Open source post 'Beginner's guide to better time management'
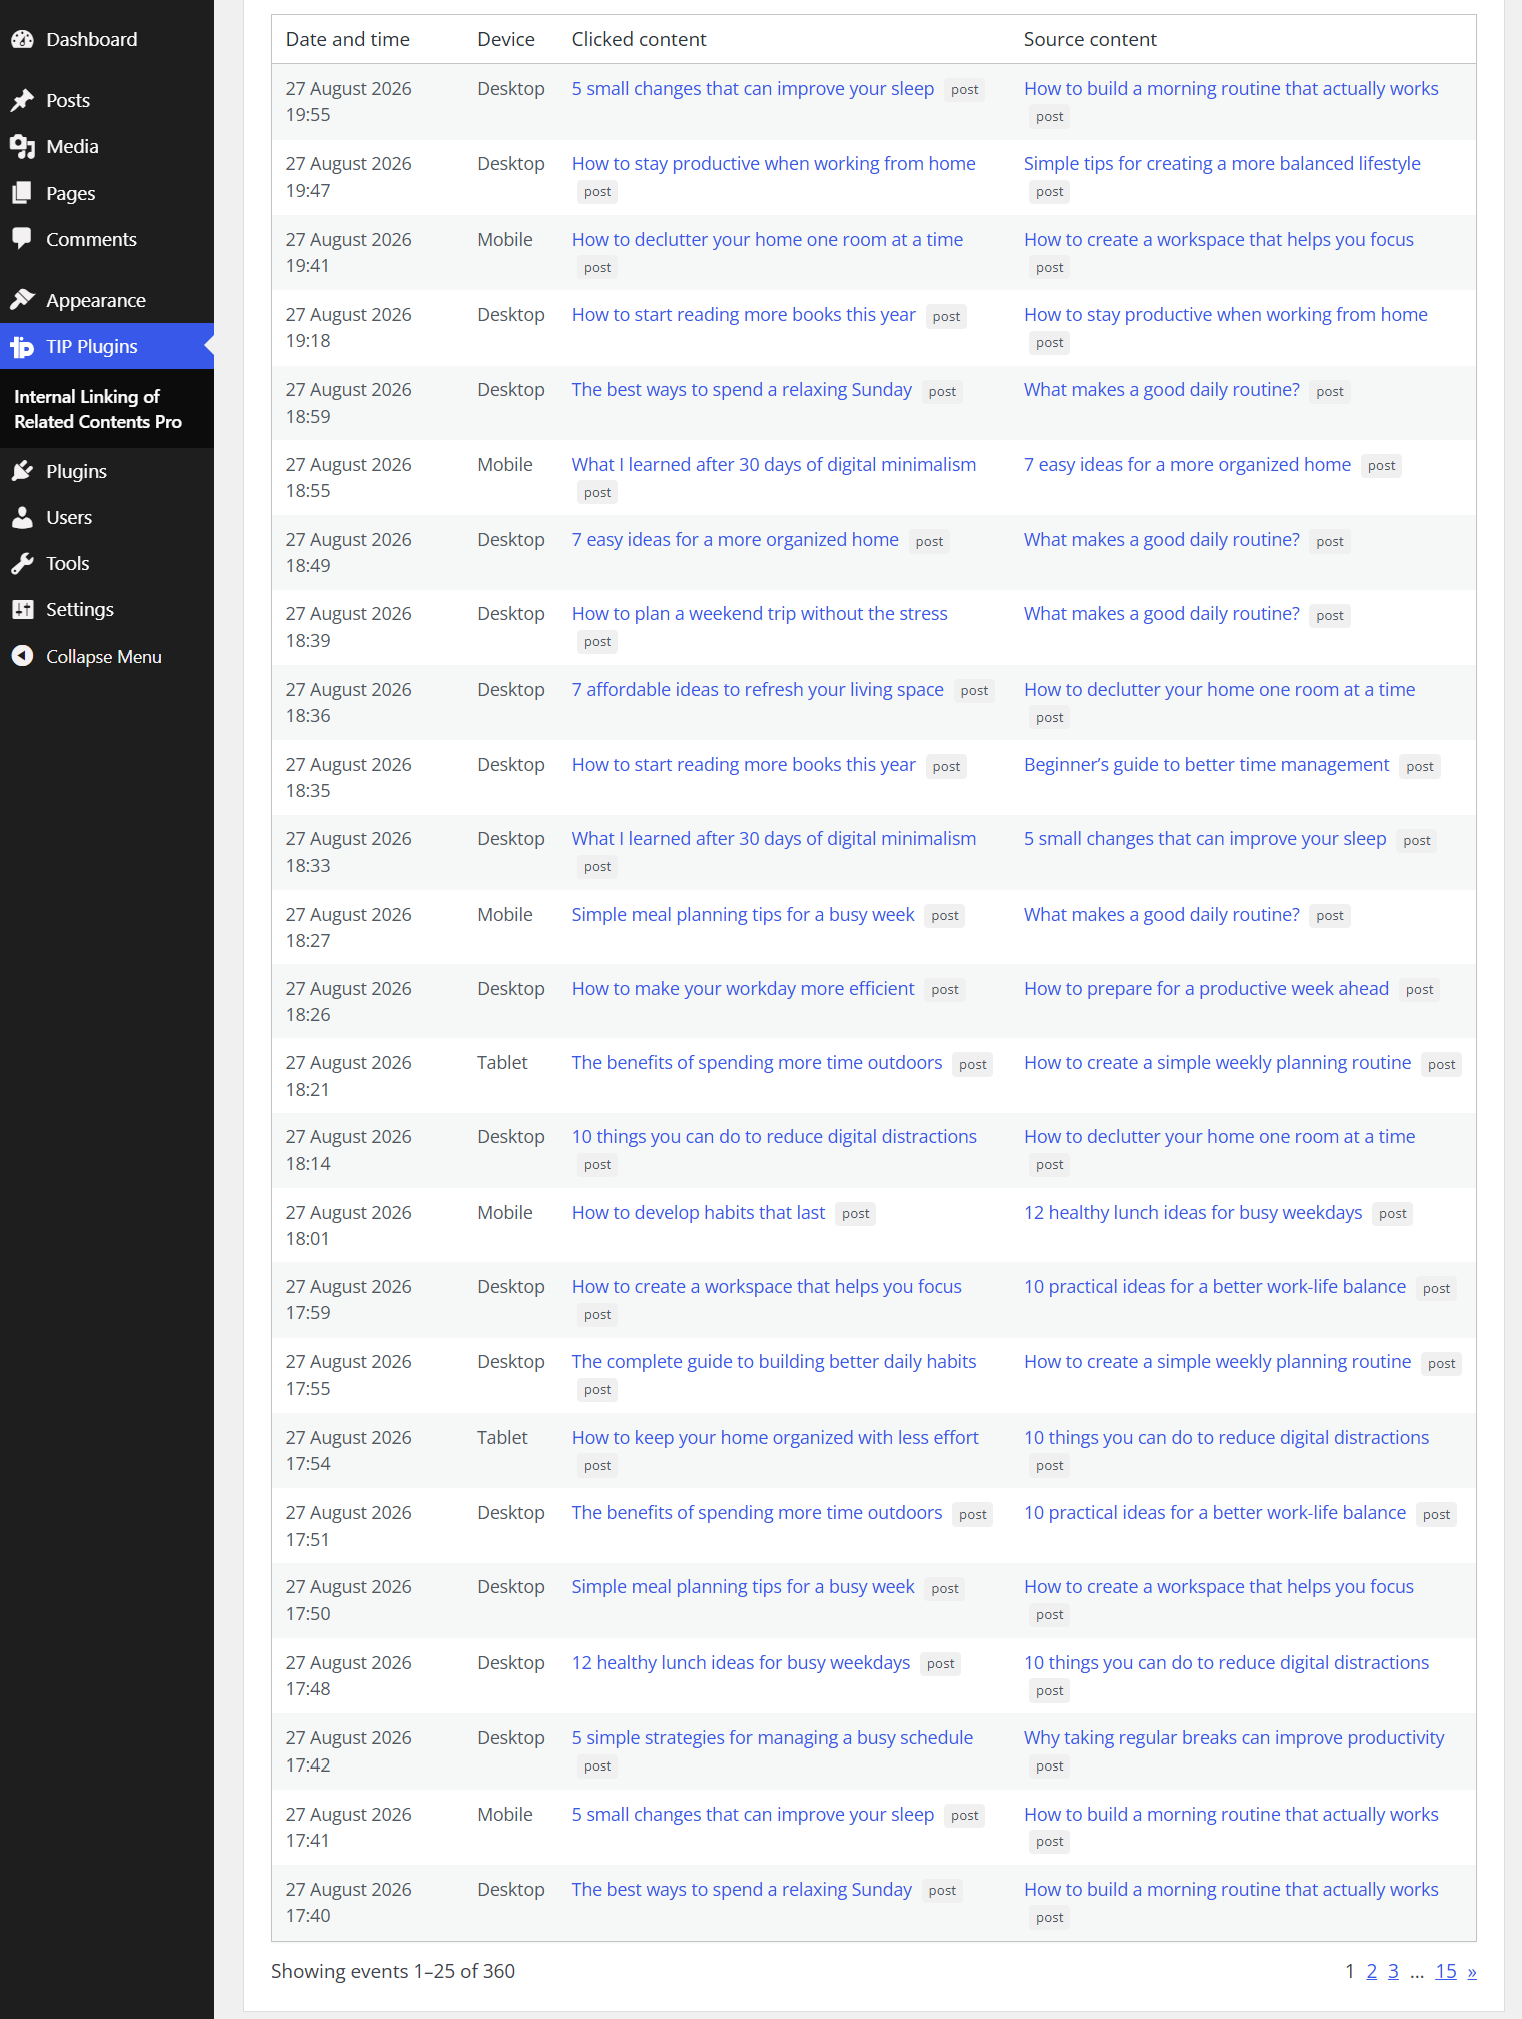Viewport: 1522px width, 2019px height. tap(1206, 764)
